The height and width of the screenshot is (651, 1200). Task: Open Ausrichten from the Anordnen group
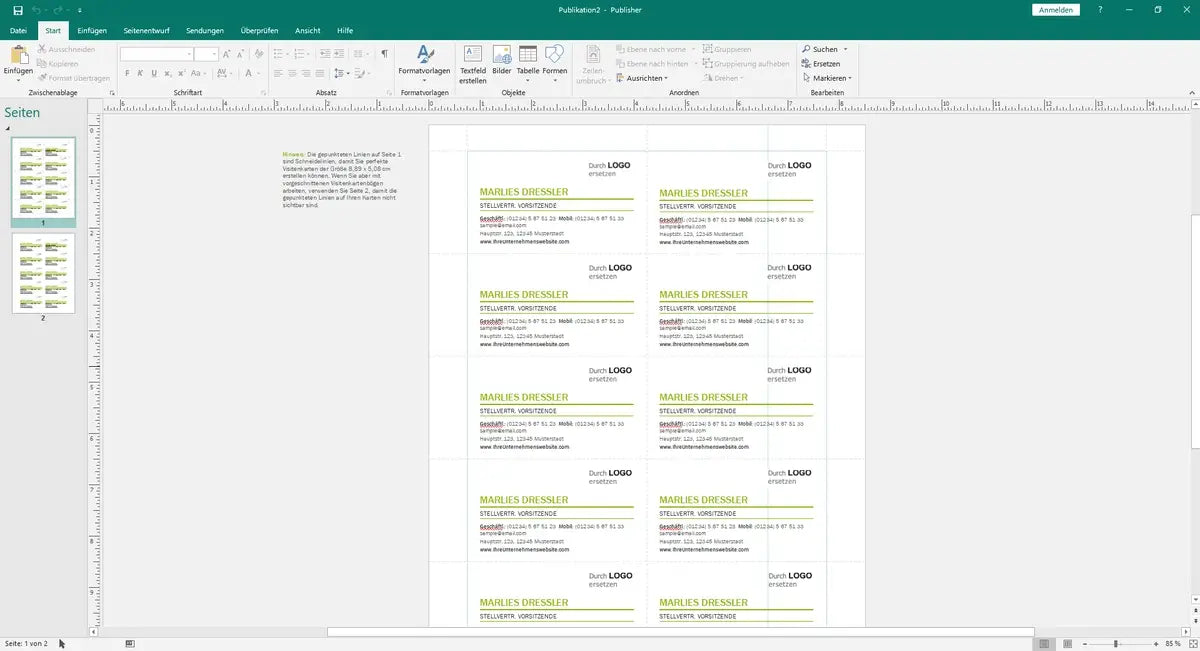click(x=641, y=77)
